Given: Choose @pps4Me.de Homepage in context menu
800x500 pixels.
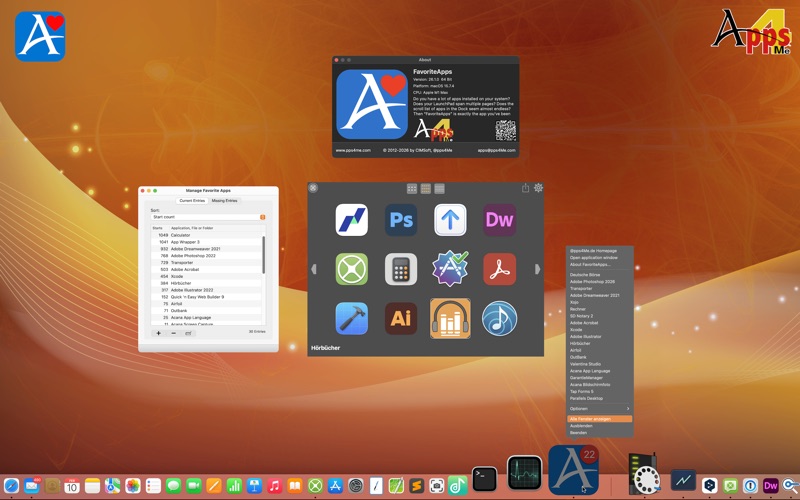Looking at the screenshot, I should 600,251.
